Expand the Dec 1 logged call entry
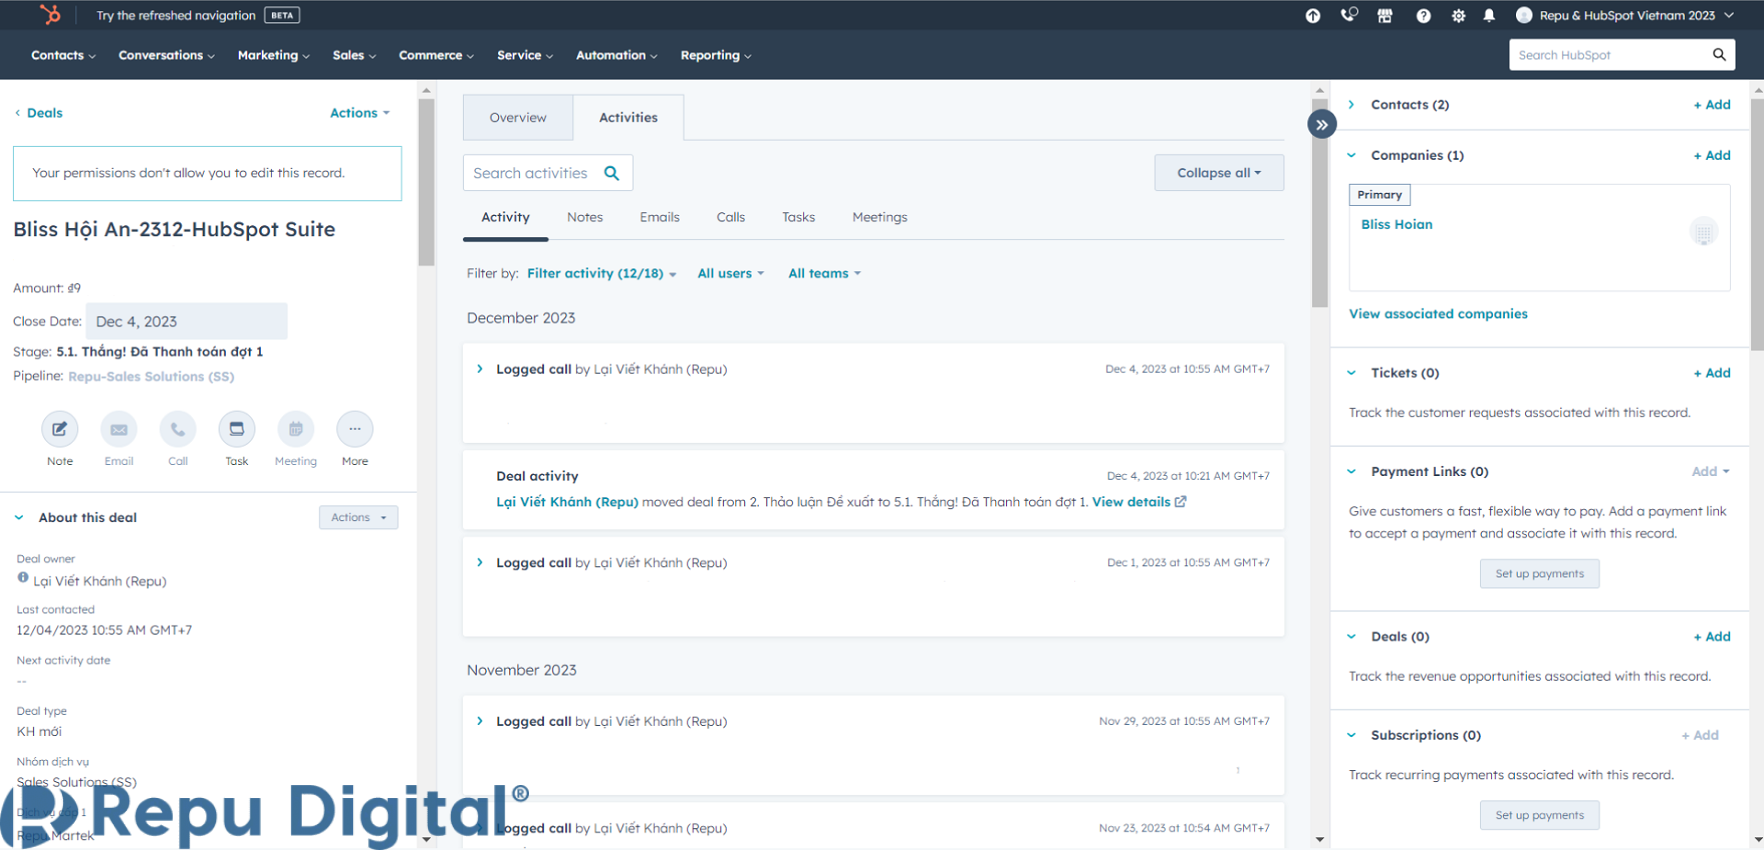 480,562
